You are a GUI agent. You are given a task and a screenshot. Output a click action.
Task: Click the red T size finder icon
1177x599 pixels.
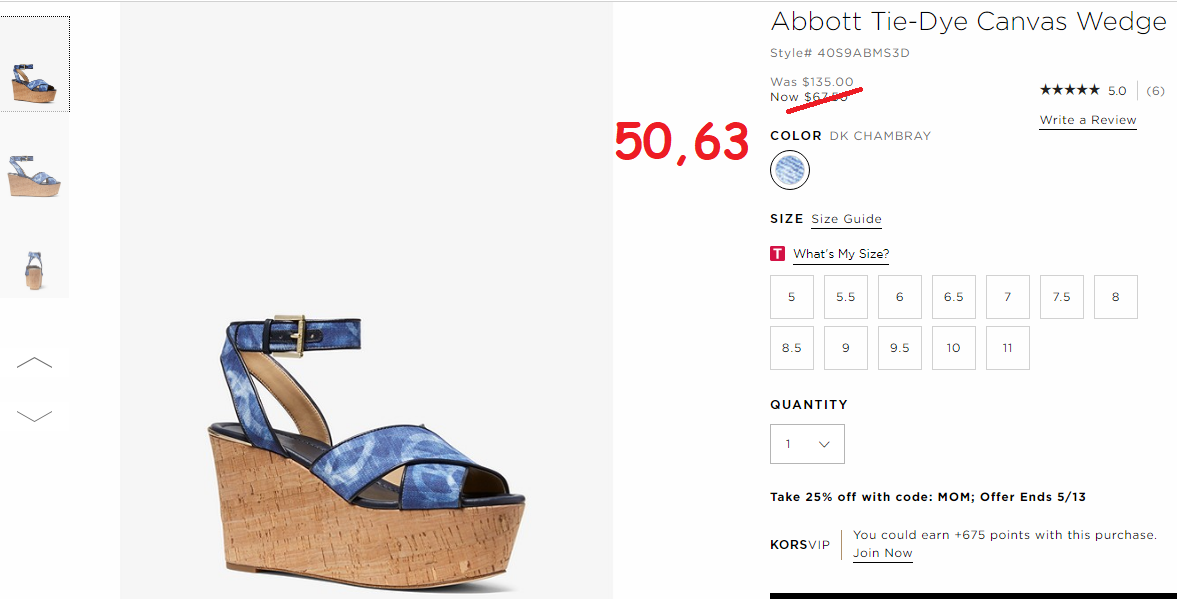777,254
